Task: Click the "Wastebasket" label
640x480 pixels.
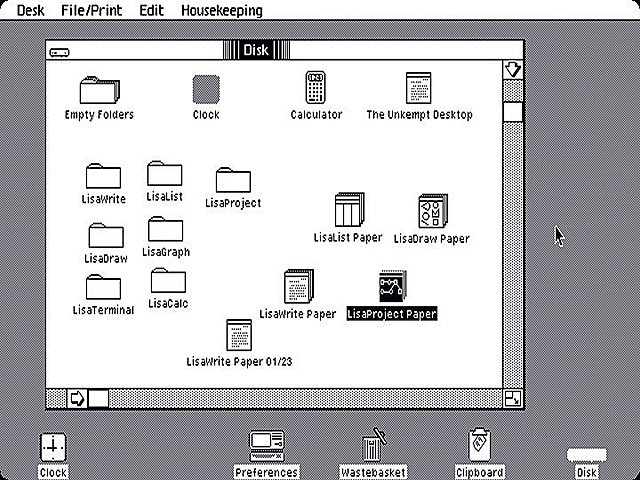Action: (x=373, y=472)
